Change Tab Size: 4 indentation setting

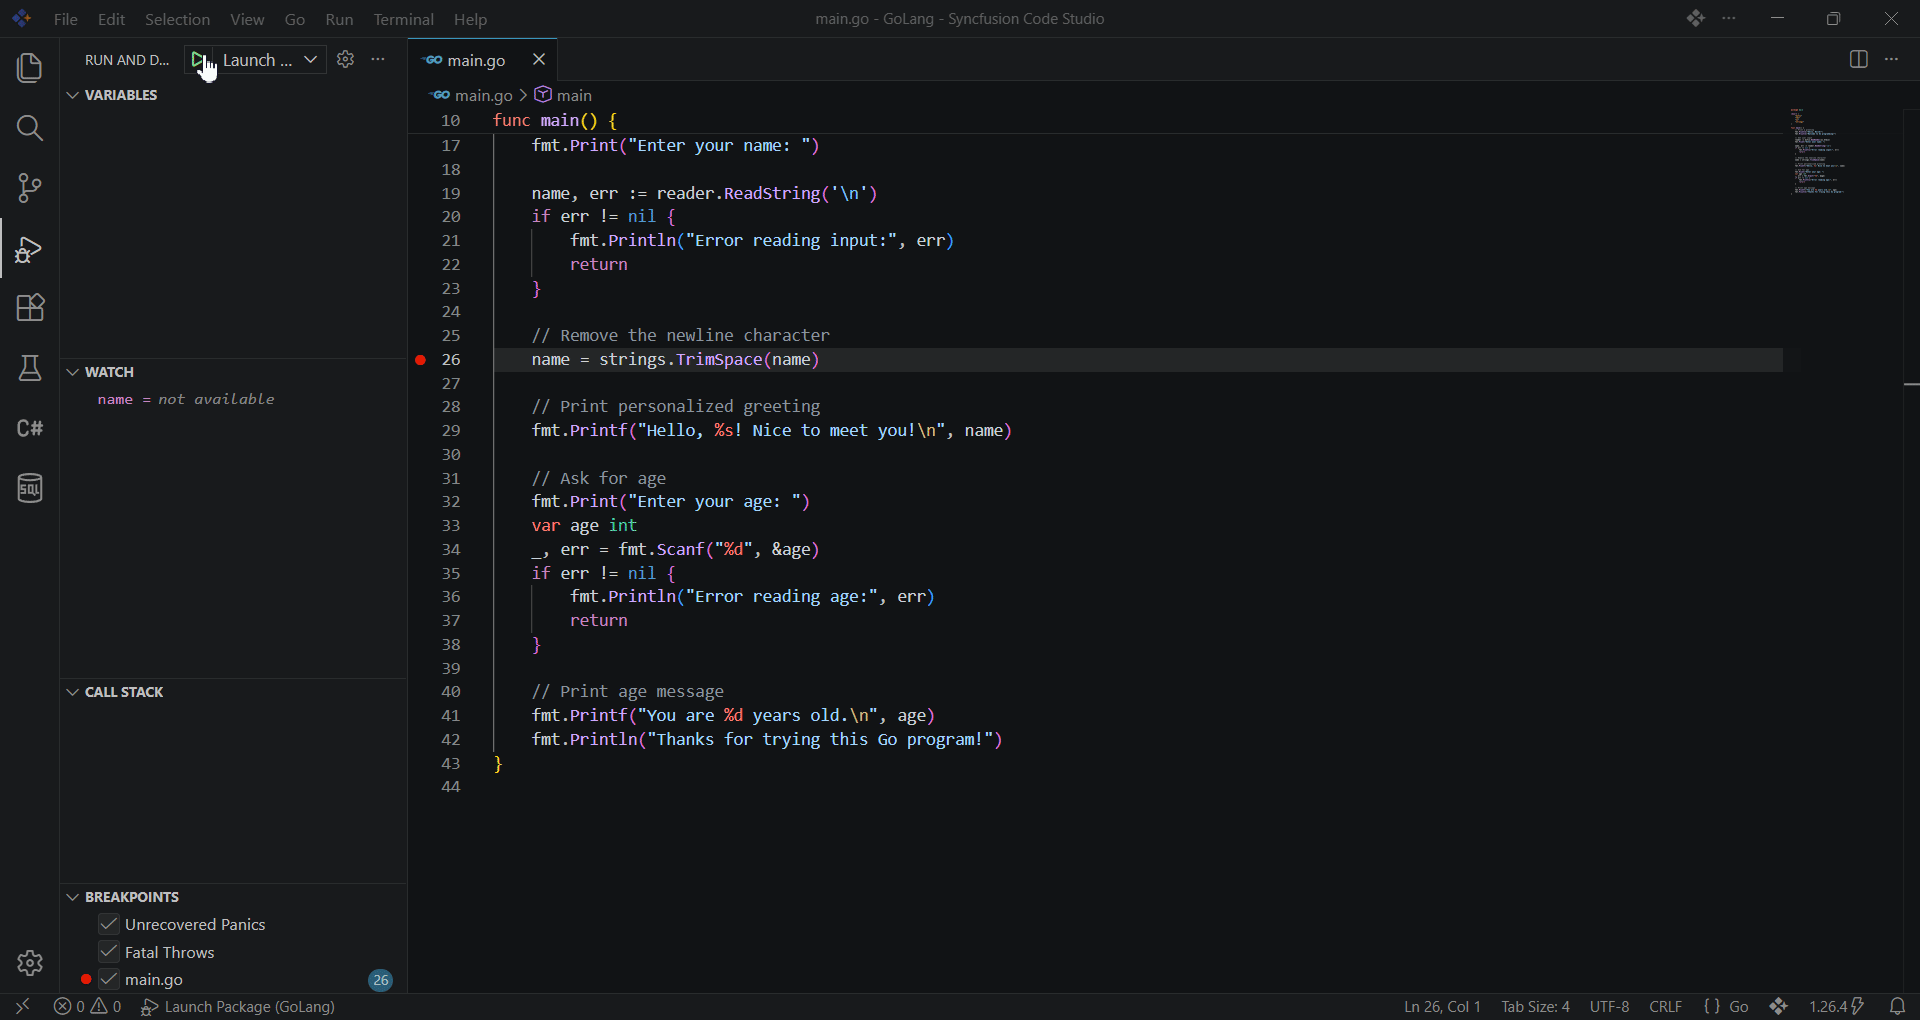pyautogui.click(x=1535, y=1007)
